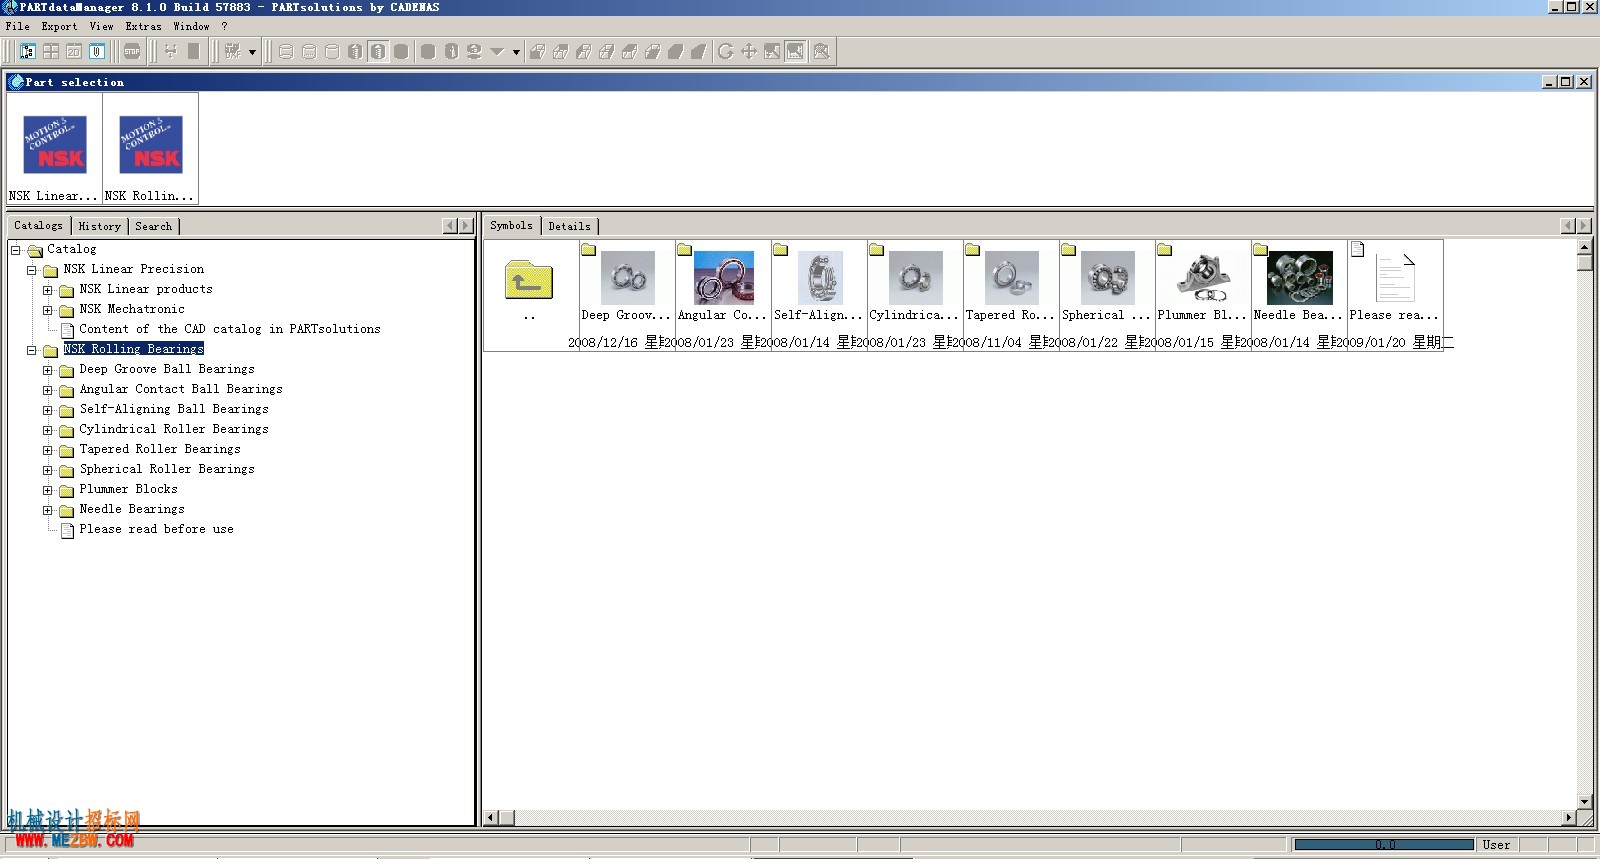The width and height of the screenshot is (1600, 859).
Task: Click the left tab-scroll arrow in Catalogs pane
Action: (450, 226)
